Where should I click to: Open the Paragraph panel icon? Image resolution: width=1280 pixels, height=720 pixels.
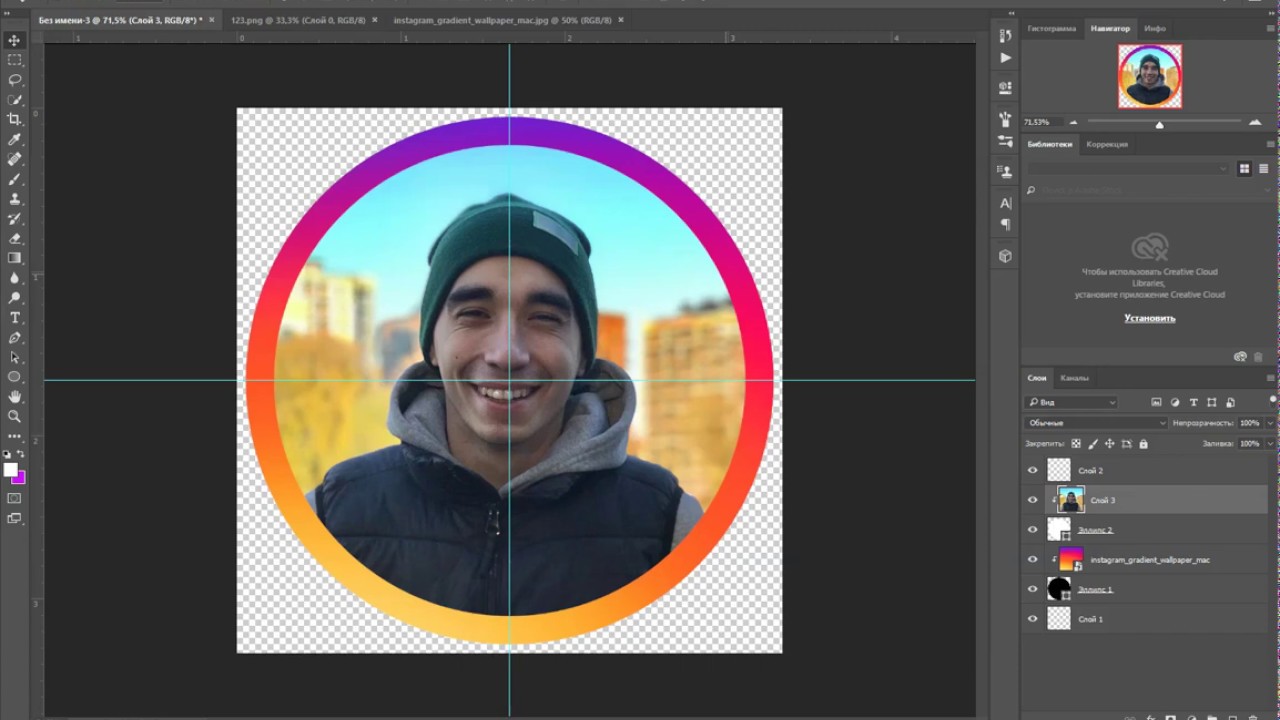[x=1005, y=225]
